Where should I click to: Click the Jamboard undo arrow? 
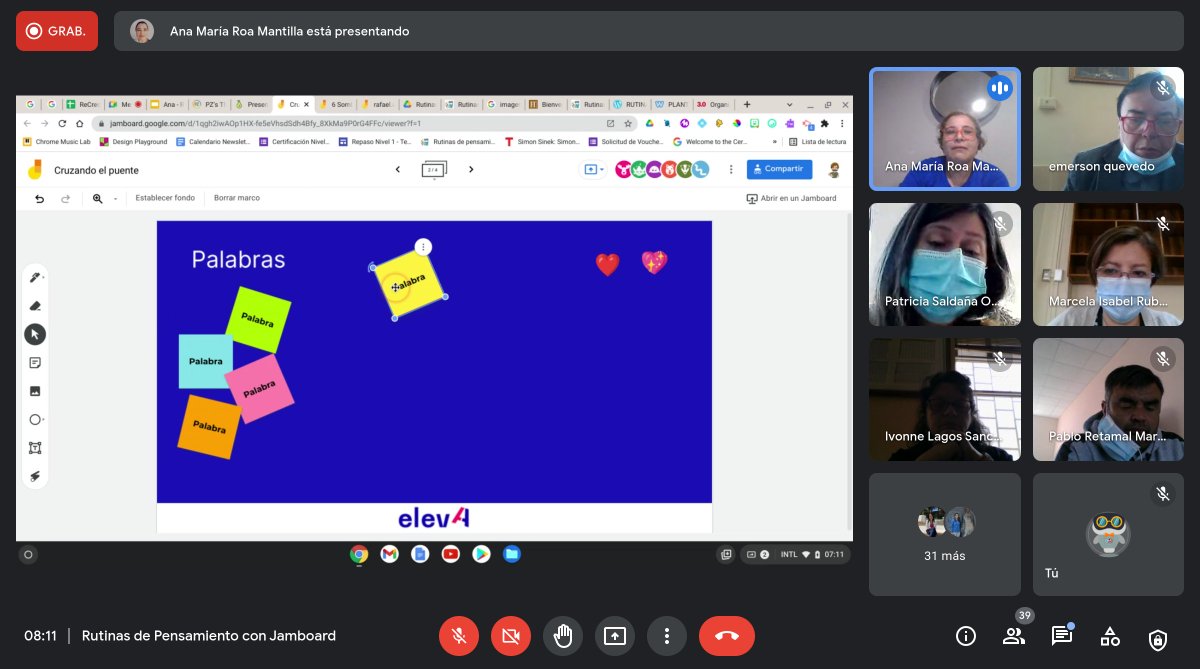[x=39, y=199]
